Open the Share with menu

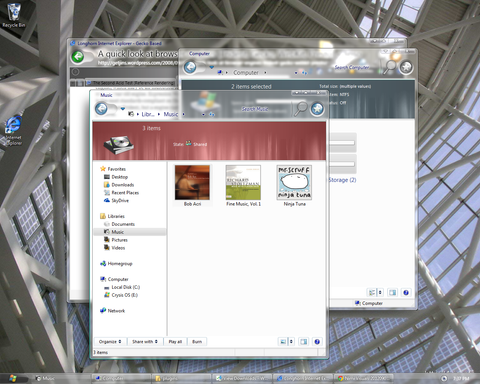pos(145,342)
